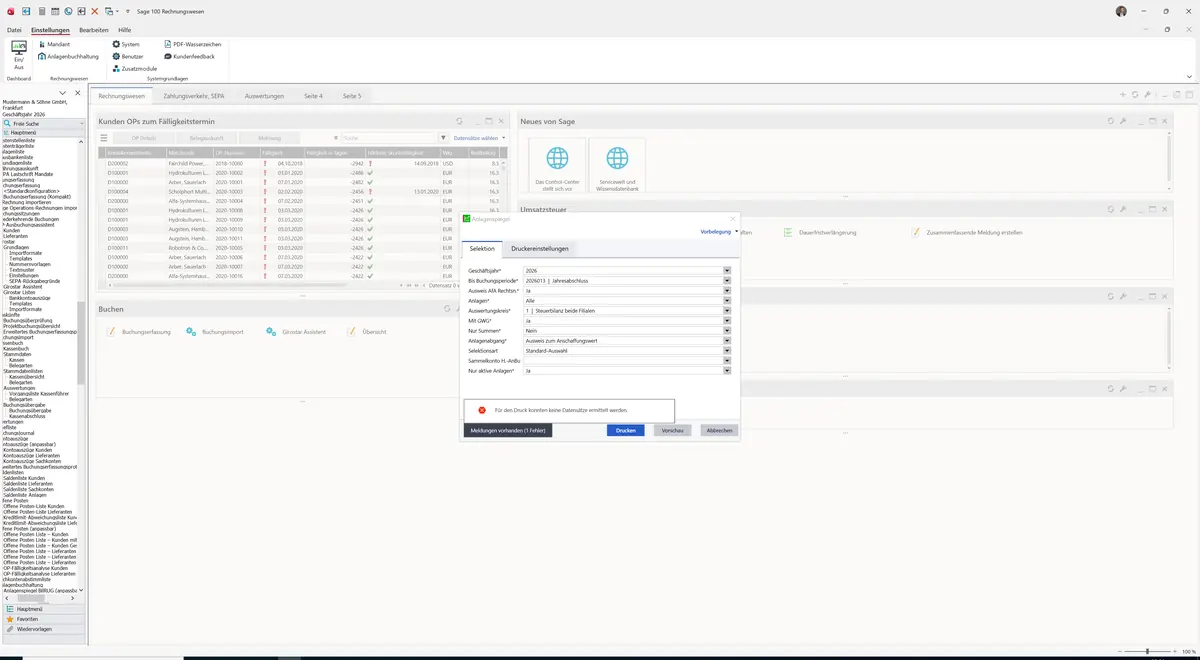Screen dimensions: 1200x660
Task: Open Anlagenbuchhaltung settings in the ribbon
Action: click(67, 56)
